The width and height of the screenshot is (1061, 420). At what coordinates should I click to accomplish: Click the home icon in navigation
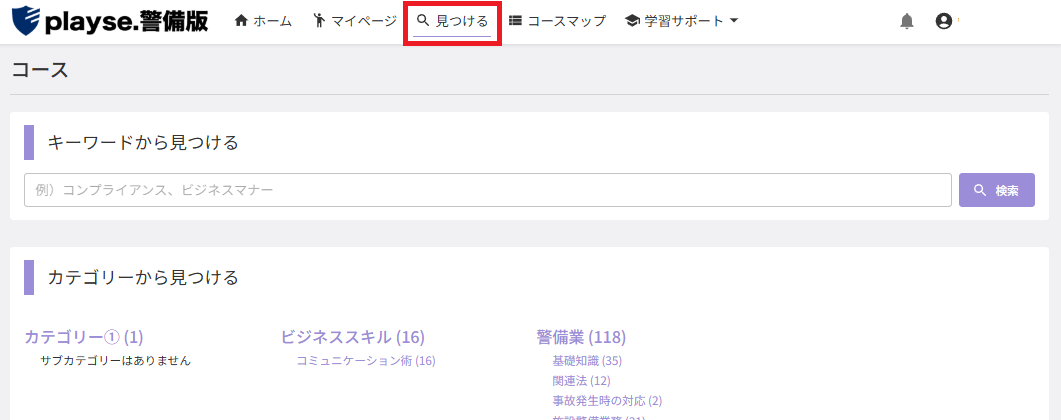pyautogui.click(x=241, y=21)
